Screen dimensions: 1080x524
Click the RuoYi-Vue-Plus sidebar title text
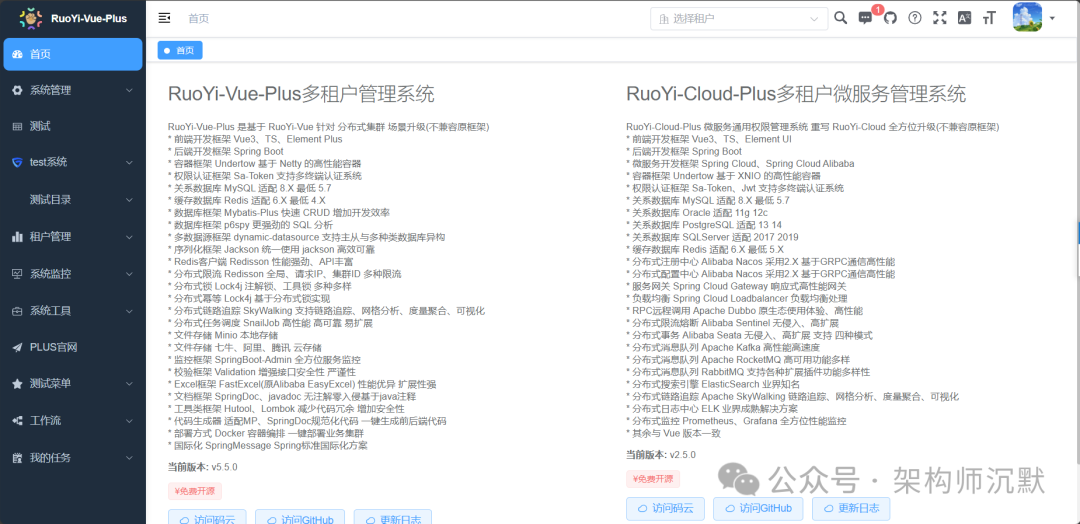coord(89,19)
